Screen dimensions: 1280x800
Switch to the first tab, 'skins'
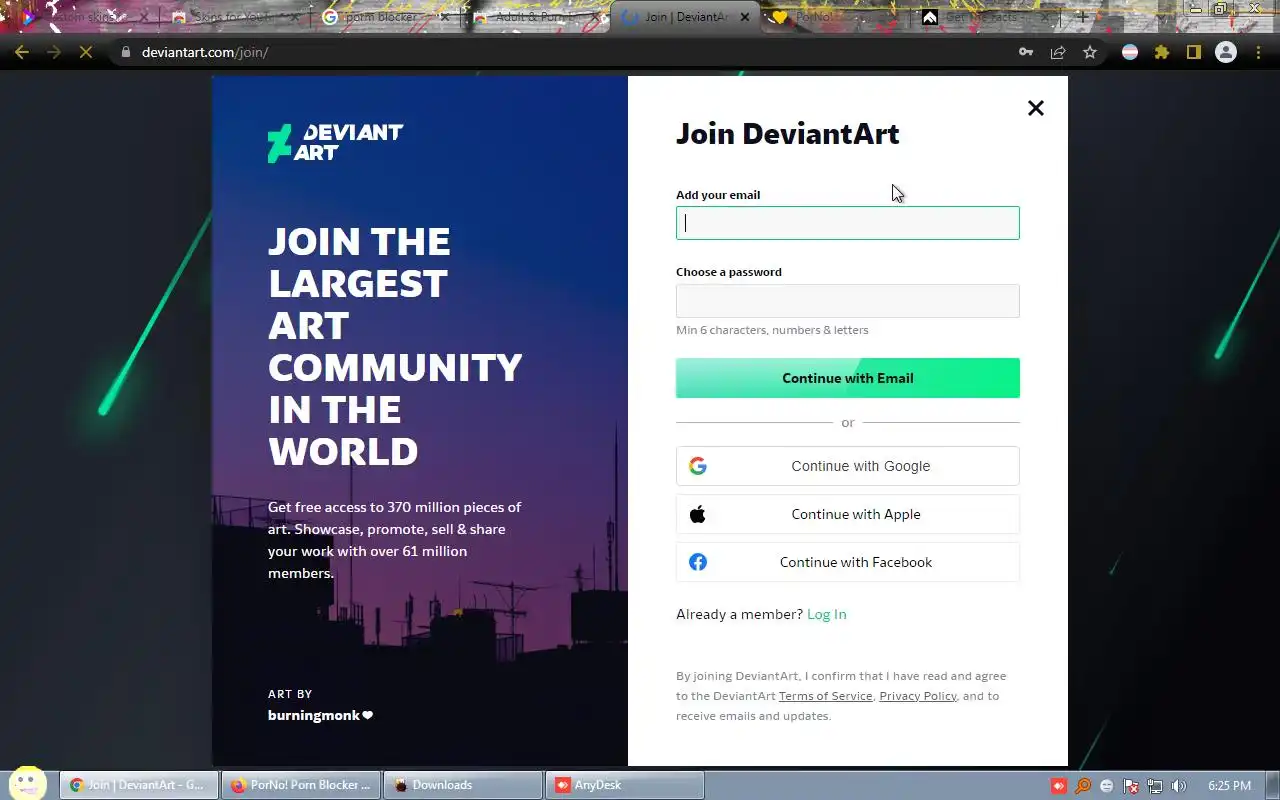(x=85, y=17)
